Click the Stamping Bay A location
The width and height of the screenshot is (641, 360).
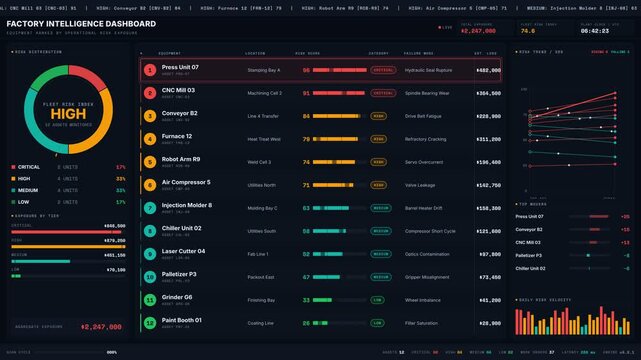click(264, 70)
